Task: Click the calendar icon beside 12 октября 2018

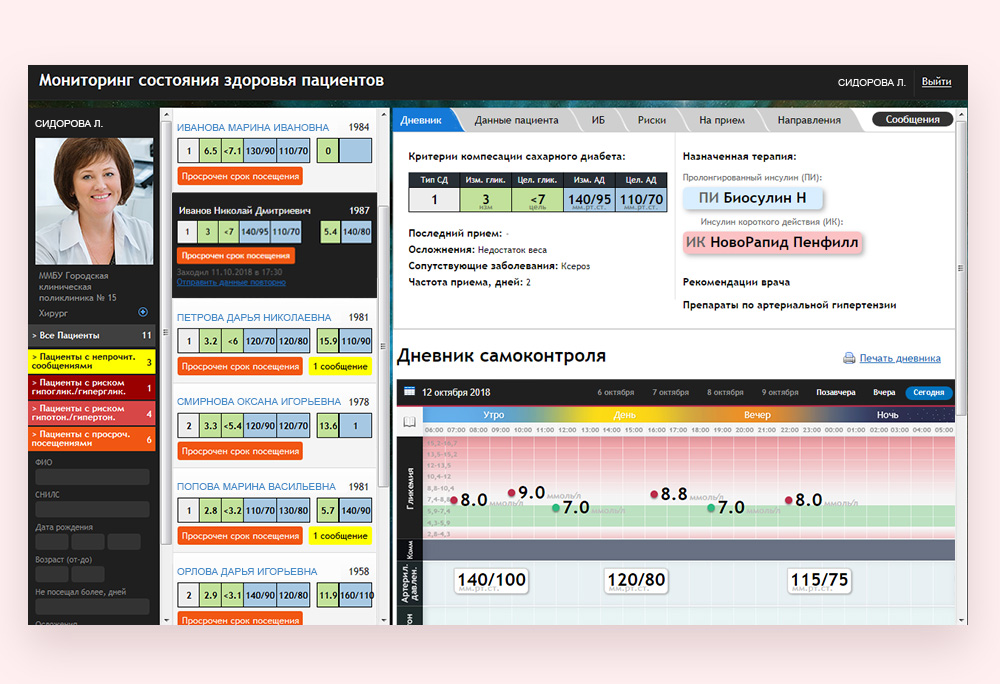Action: pyautogui.click(x=409, y=391)
